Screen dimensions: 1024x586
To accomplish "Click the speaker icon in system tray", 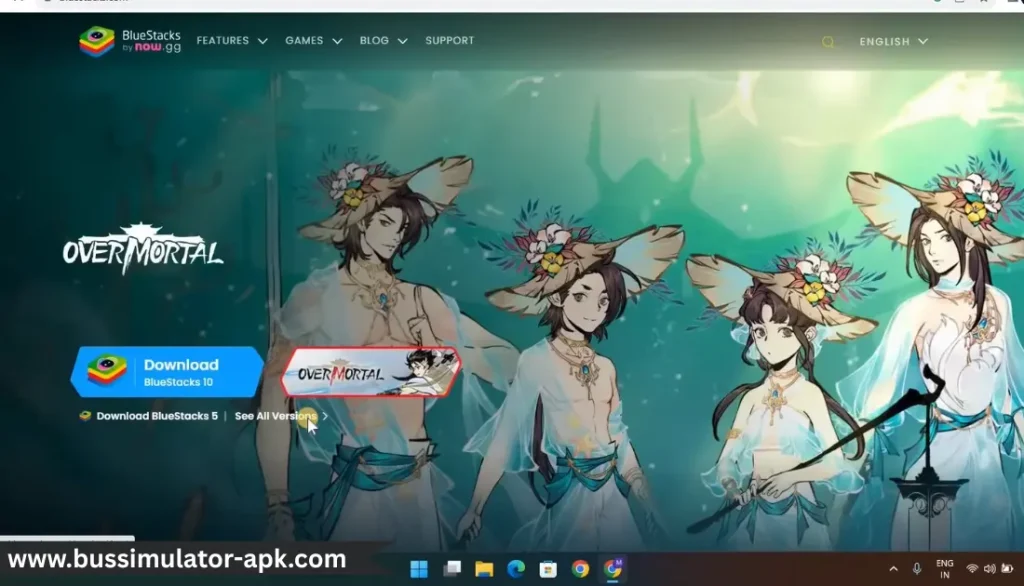I will click(x=990, y=568).
